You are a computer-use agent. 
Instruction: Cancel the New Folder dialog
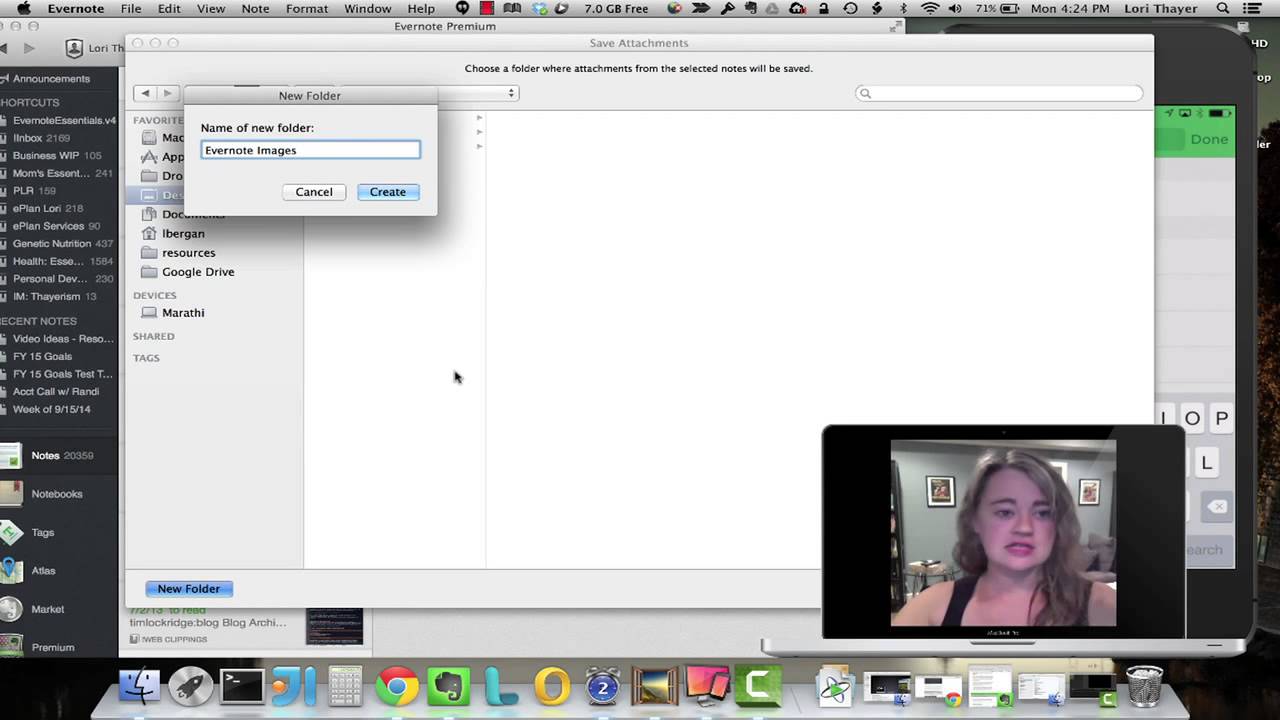[314, 192]
